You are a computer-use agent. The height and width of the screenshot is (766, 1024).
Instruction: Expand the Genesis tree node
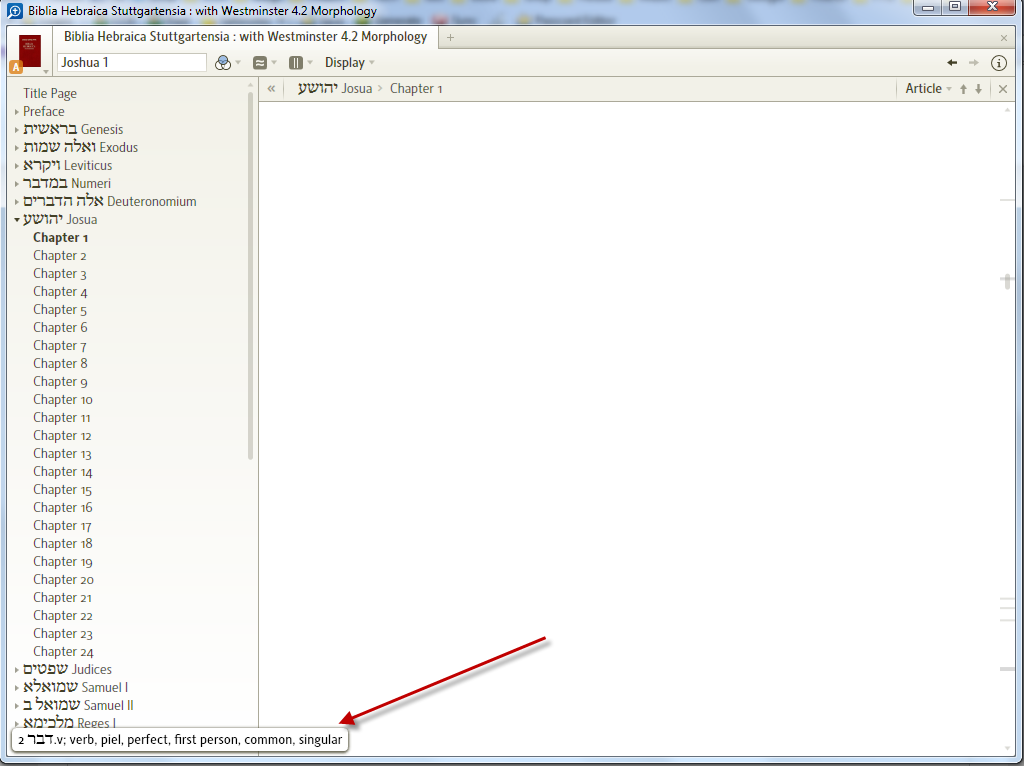pos(17,130)
